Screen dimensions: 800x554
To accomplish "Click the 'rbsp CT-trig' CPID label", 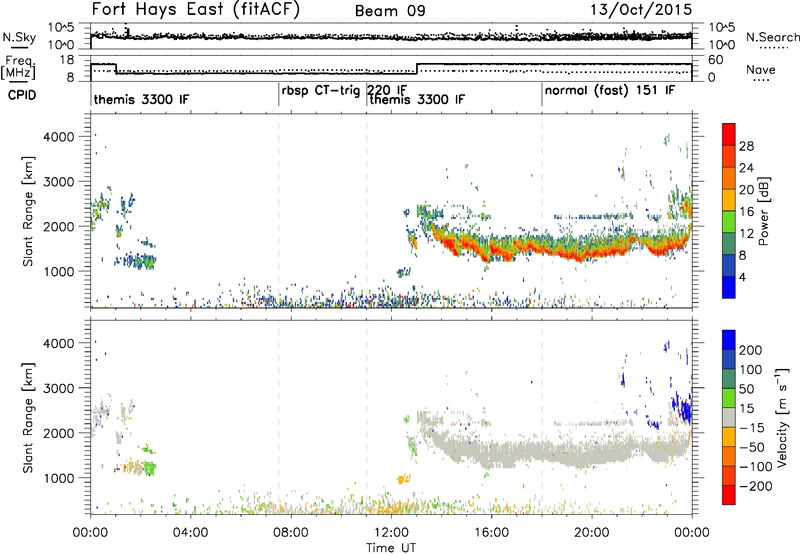I will tap(320, 91).
